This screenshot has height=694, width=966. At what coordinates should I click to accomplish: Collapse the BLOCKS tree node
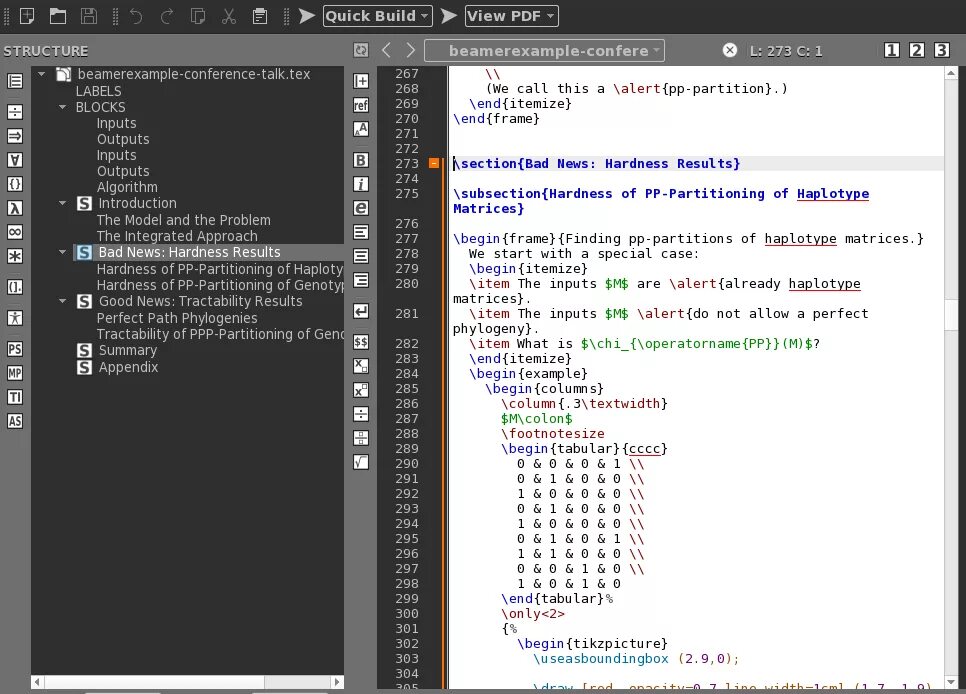point(62,107)
